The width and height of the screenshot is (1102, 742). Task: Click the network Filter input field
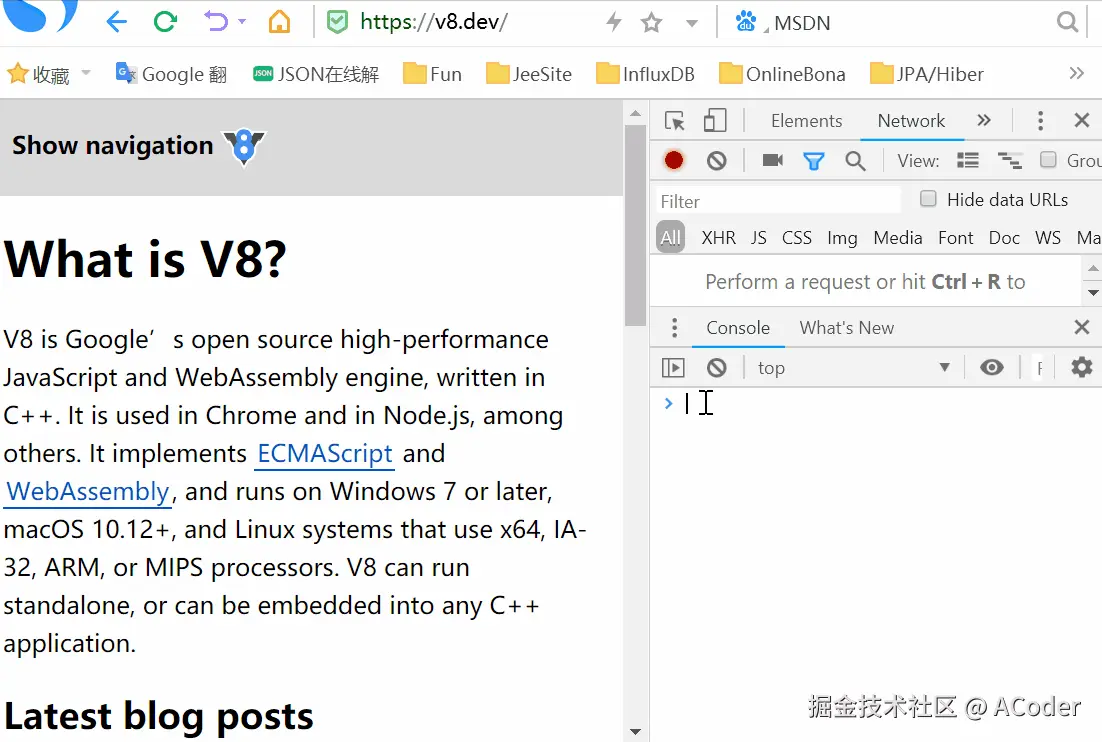click(x=777, y=201)
